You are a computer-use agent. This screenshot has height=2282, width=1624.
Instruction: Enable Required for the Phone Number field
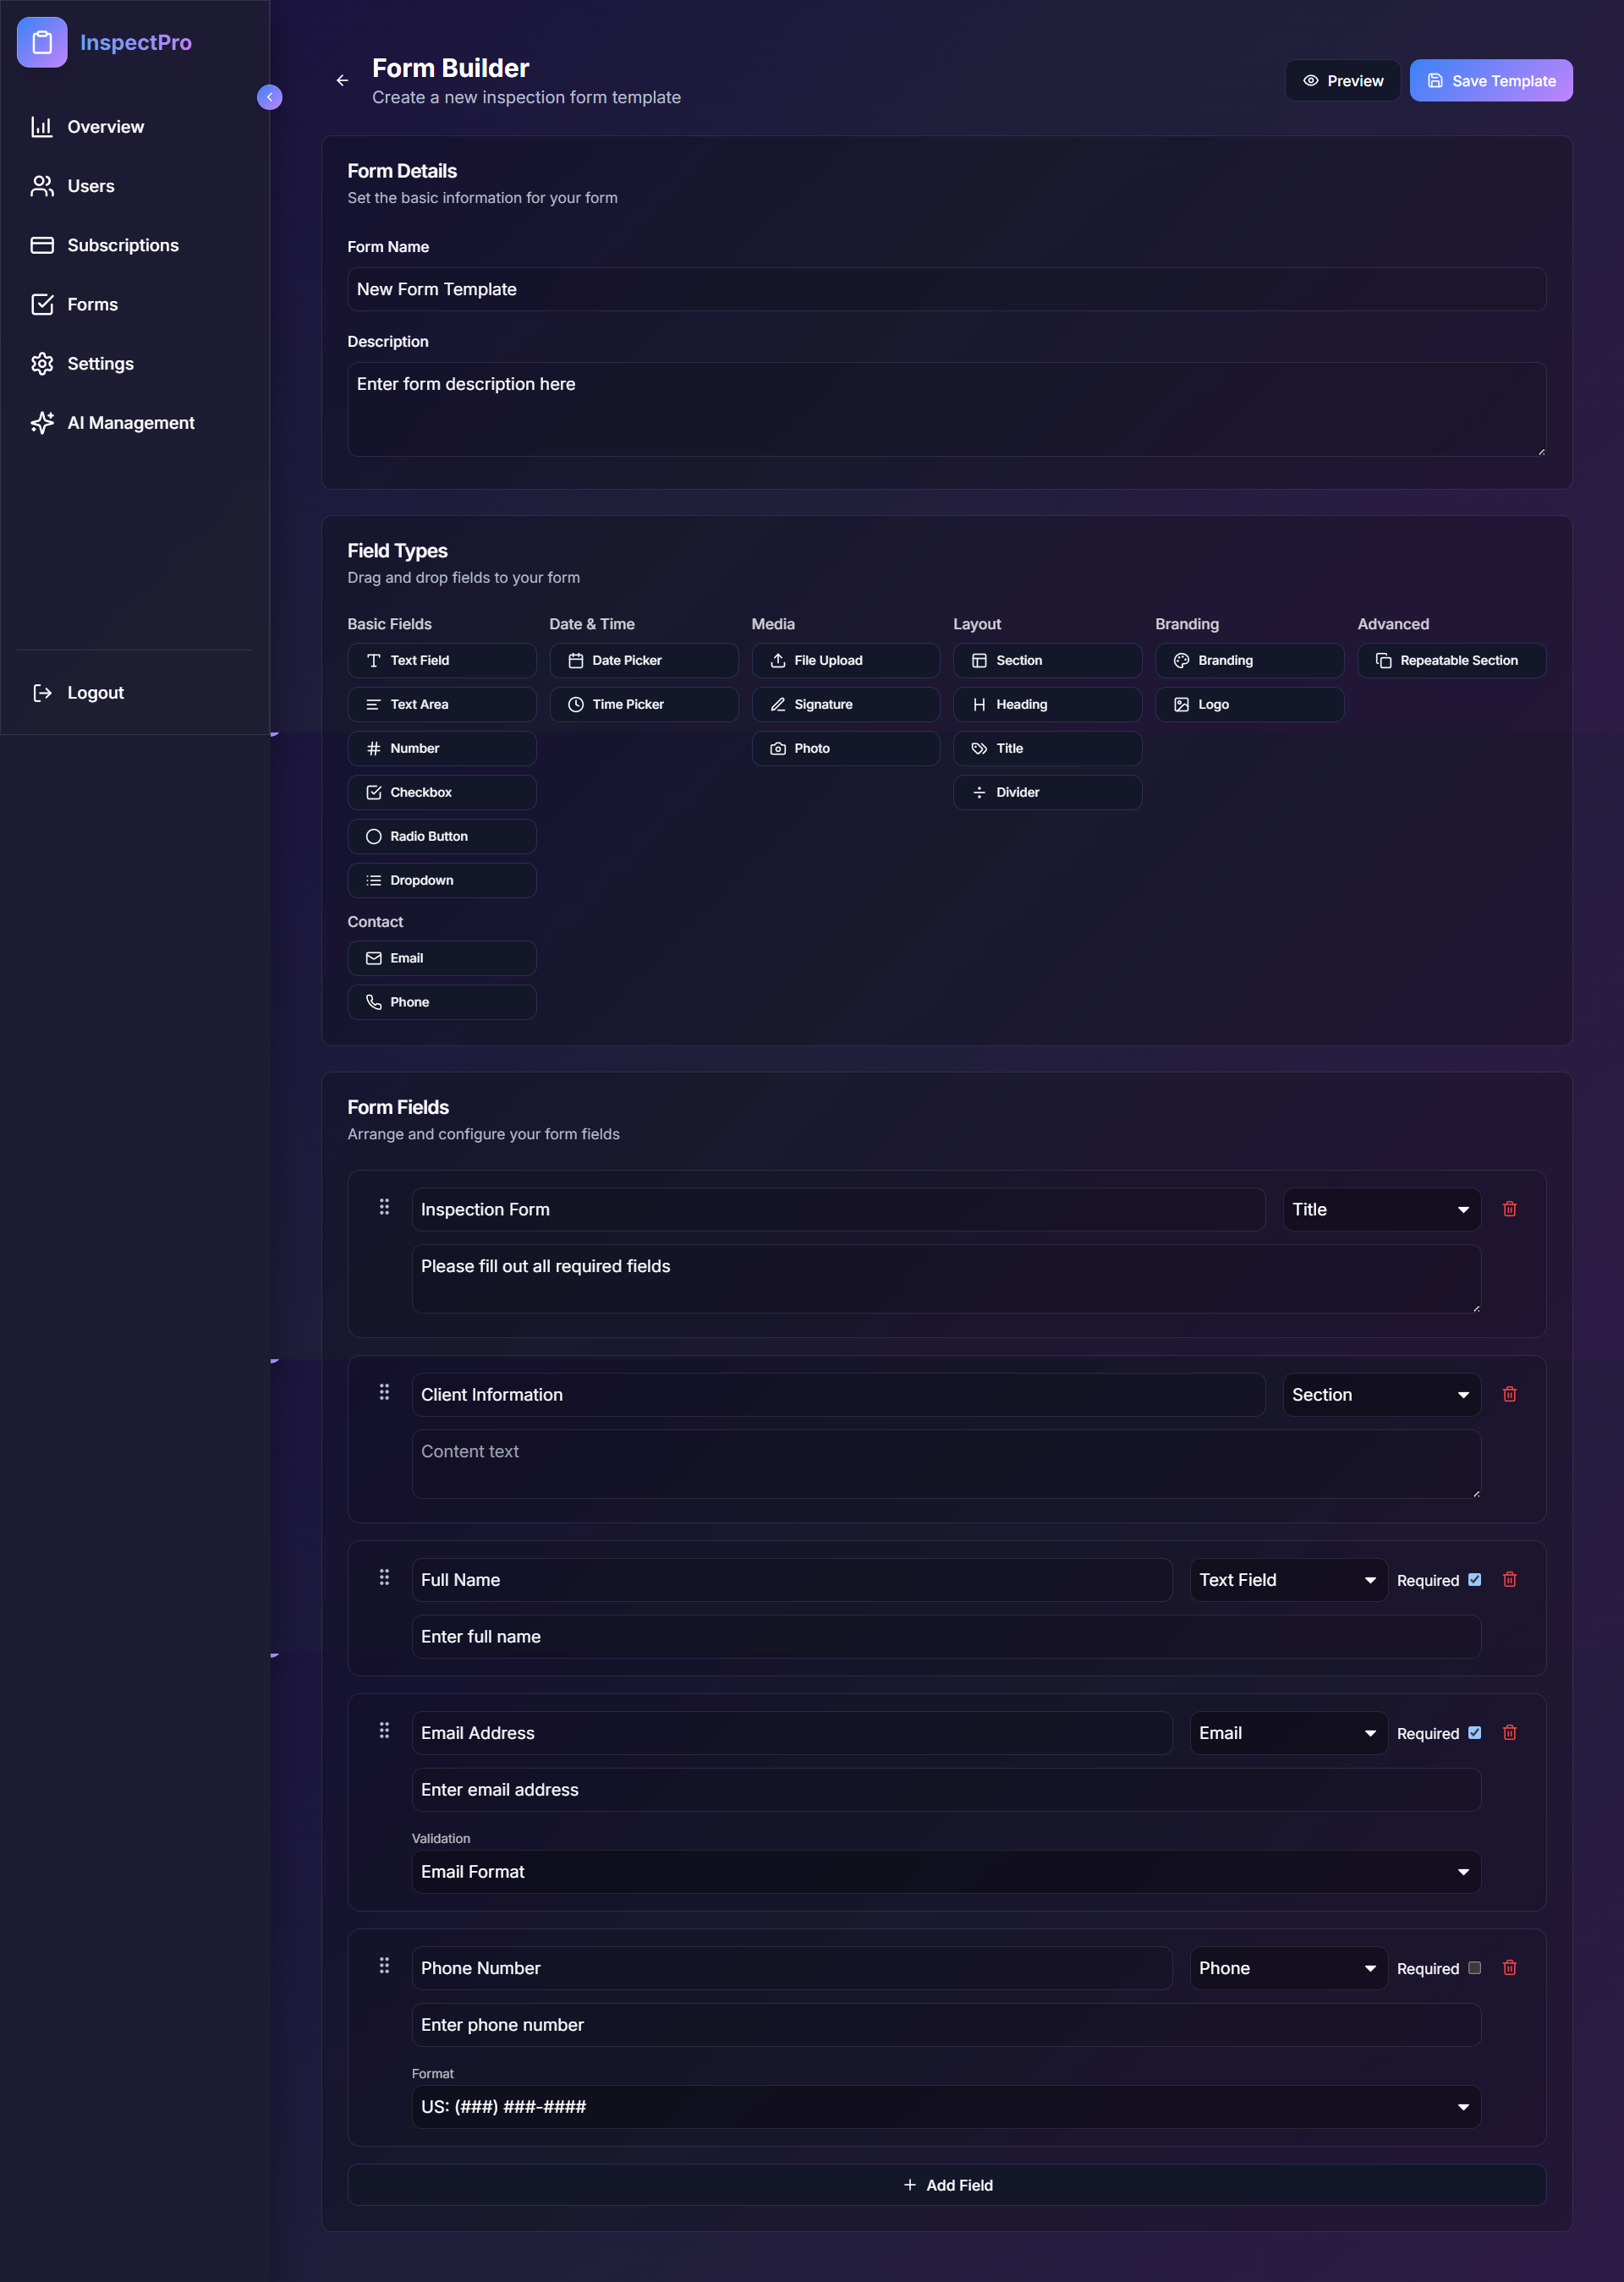[1474, 1967]
